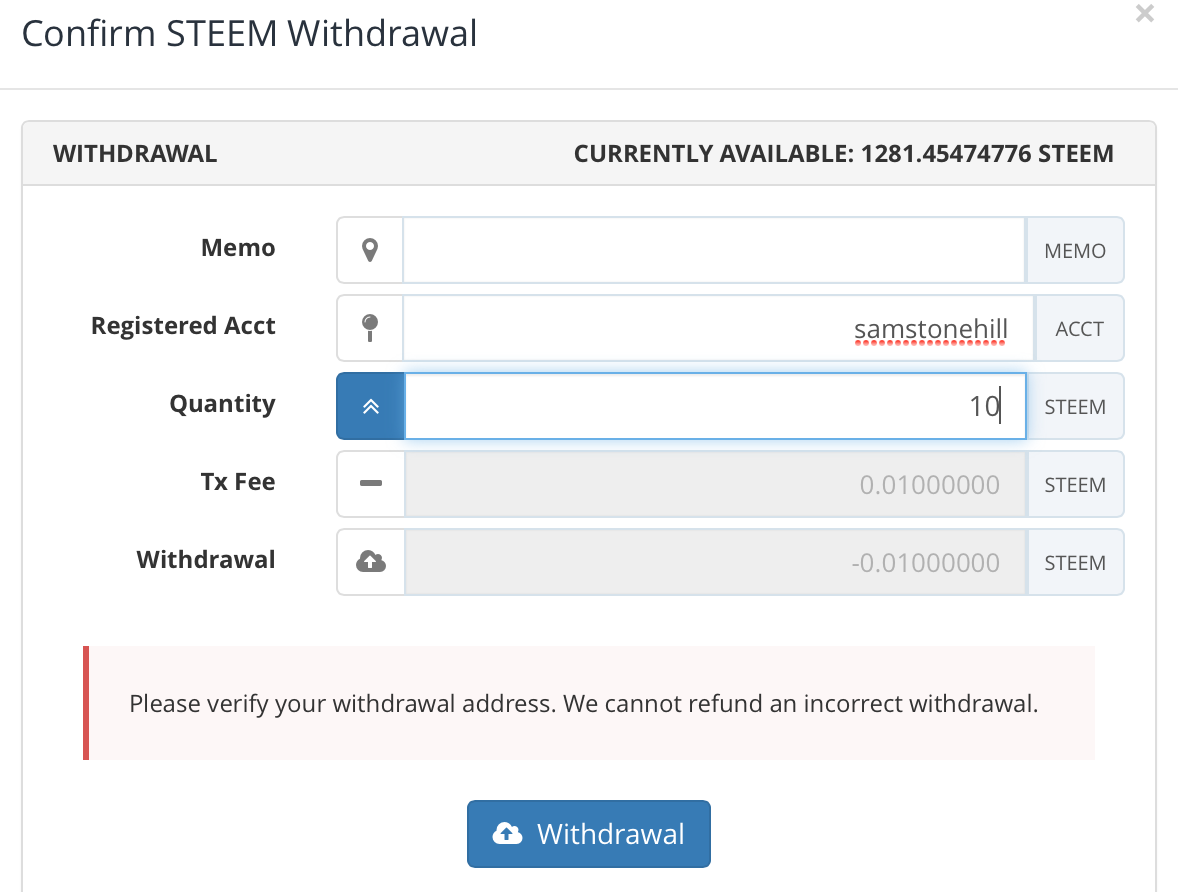The width and height of the screenshot is (1178, 892).
Task: Click the Withdrawal cloud-upload icon in the field row
Action: point(370,561)
